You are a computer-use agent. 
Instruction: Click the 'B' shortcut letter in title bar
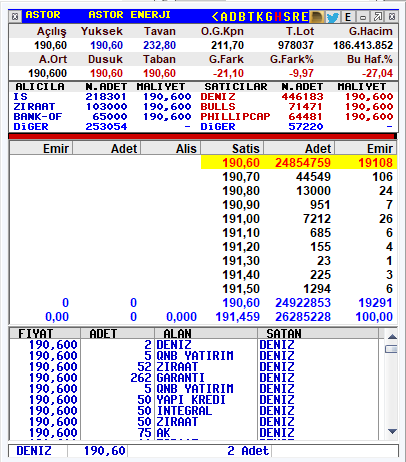click(242, 16)
